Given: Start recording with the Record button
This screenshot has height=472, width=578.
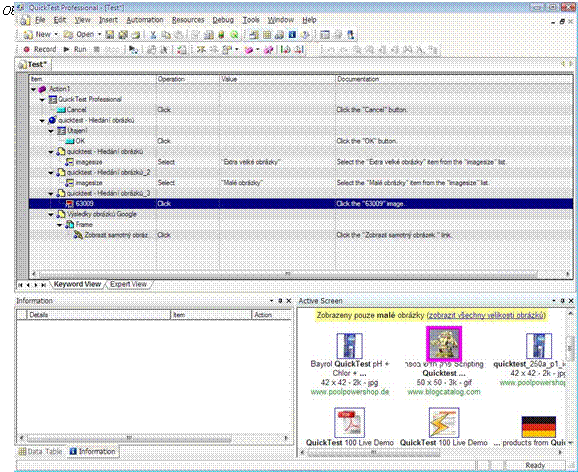Looking at the screenshot, I should (x=40, y=49).
